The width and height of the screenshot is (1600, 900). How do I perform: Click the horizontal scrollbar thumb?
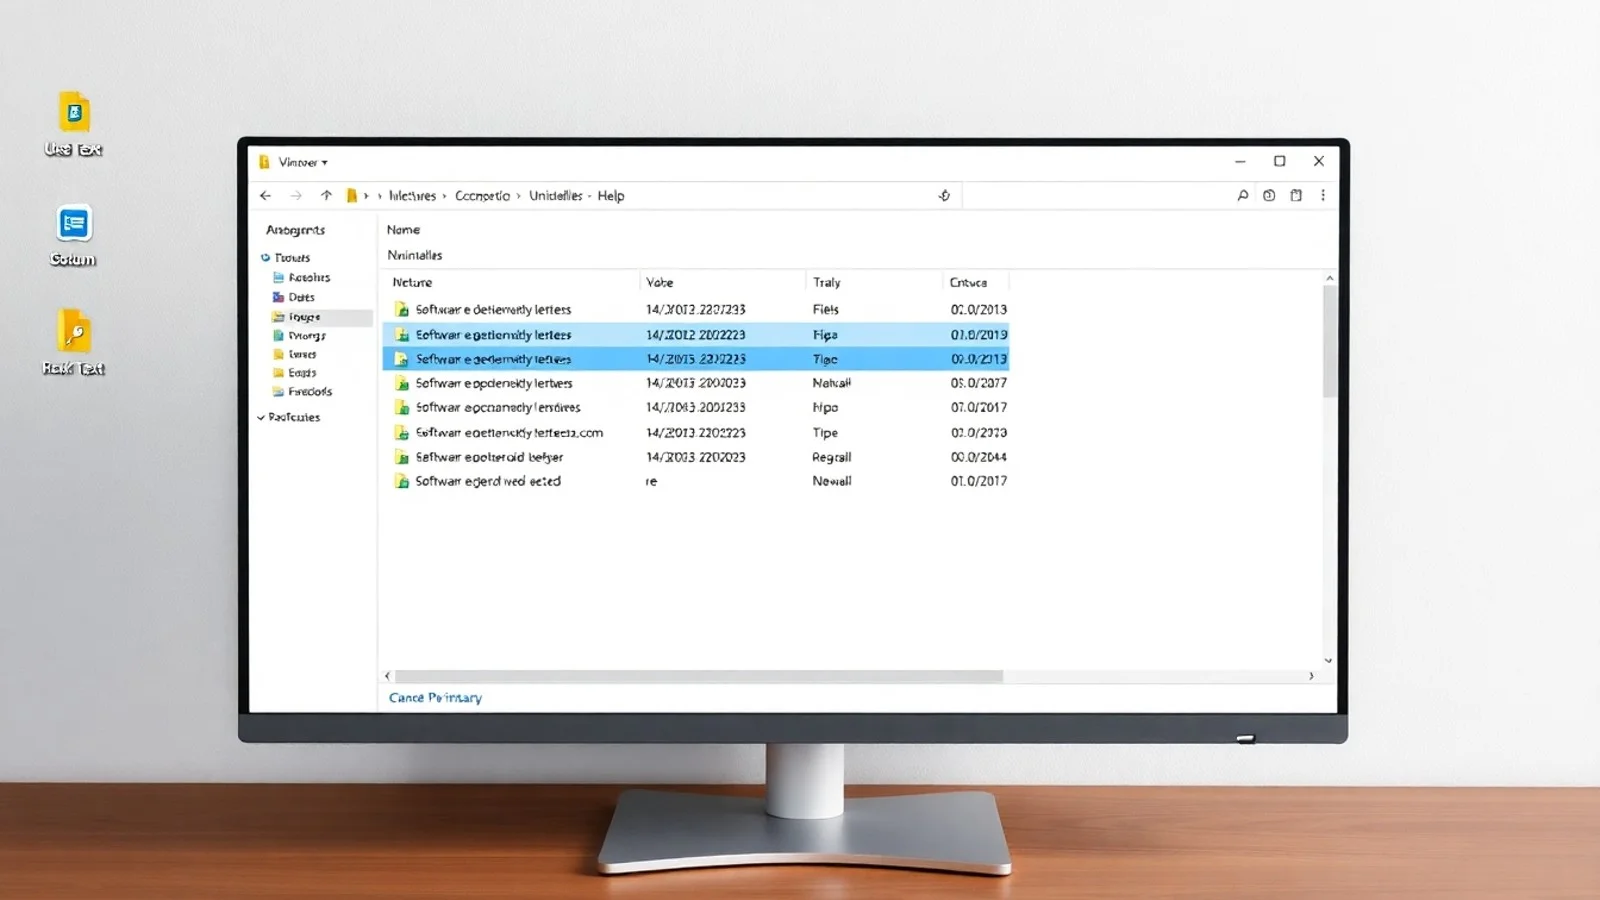pos(698,677)
